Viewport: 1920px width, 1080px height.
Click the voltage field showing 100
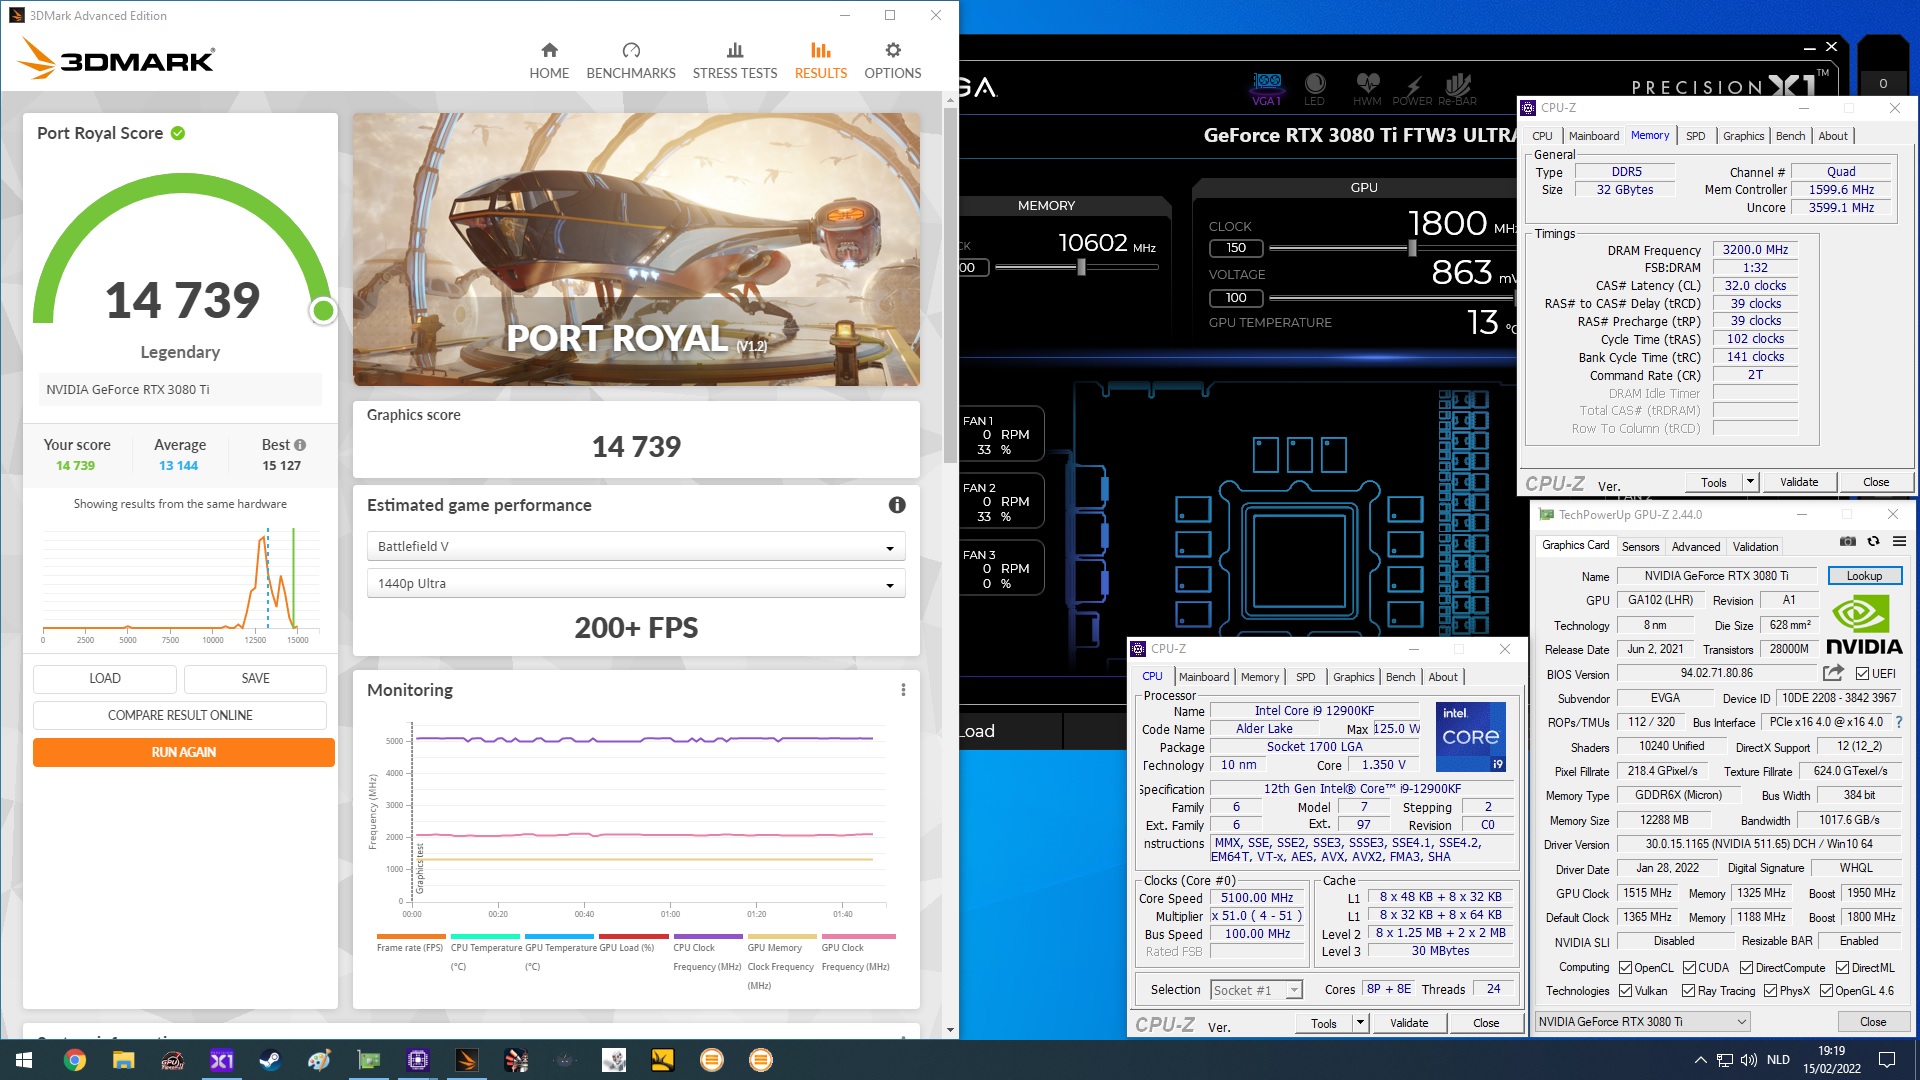tap(1236, 298)
